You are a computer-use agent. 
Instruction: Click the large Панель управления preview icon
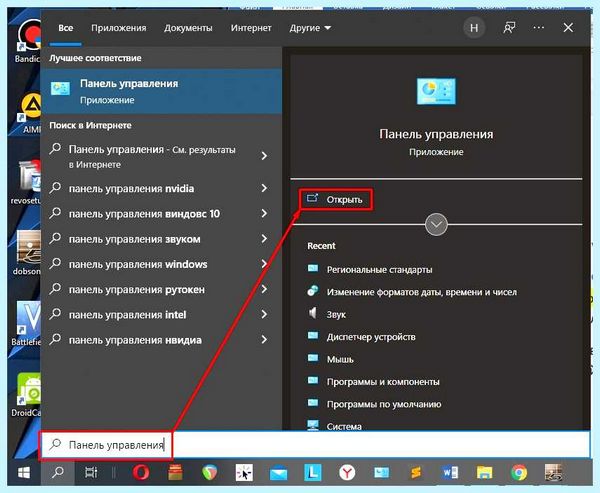pyautogui.click(x=436, y=91)
